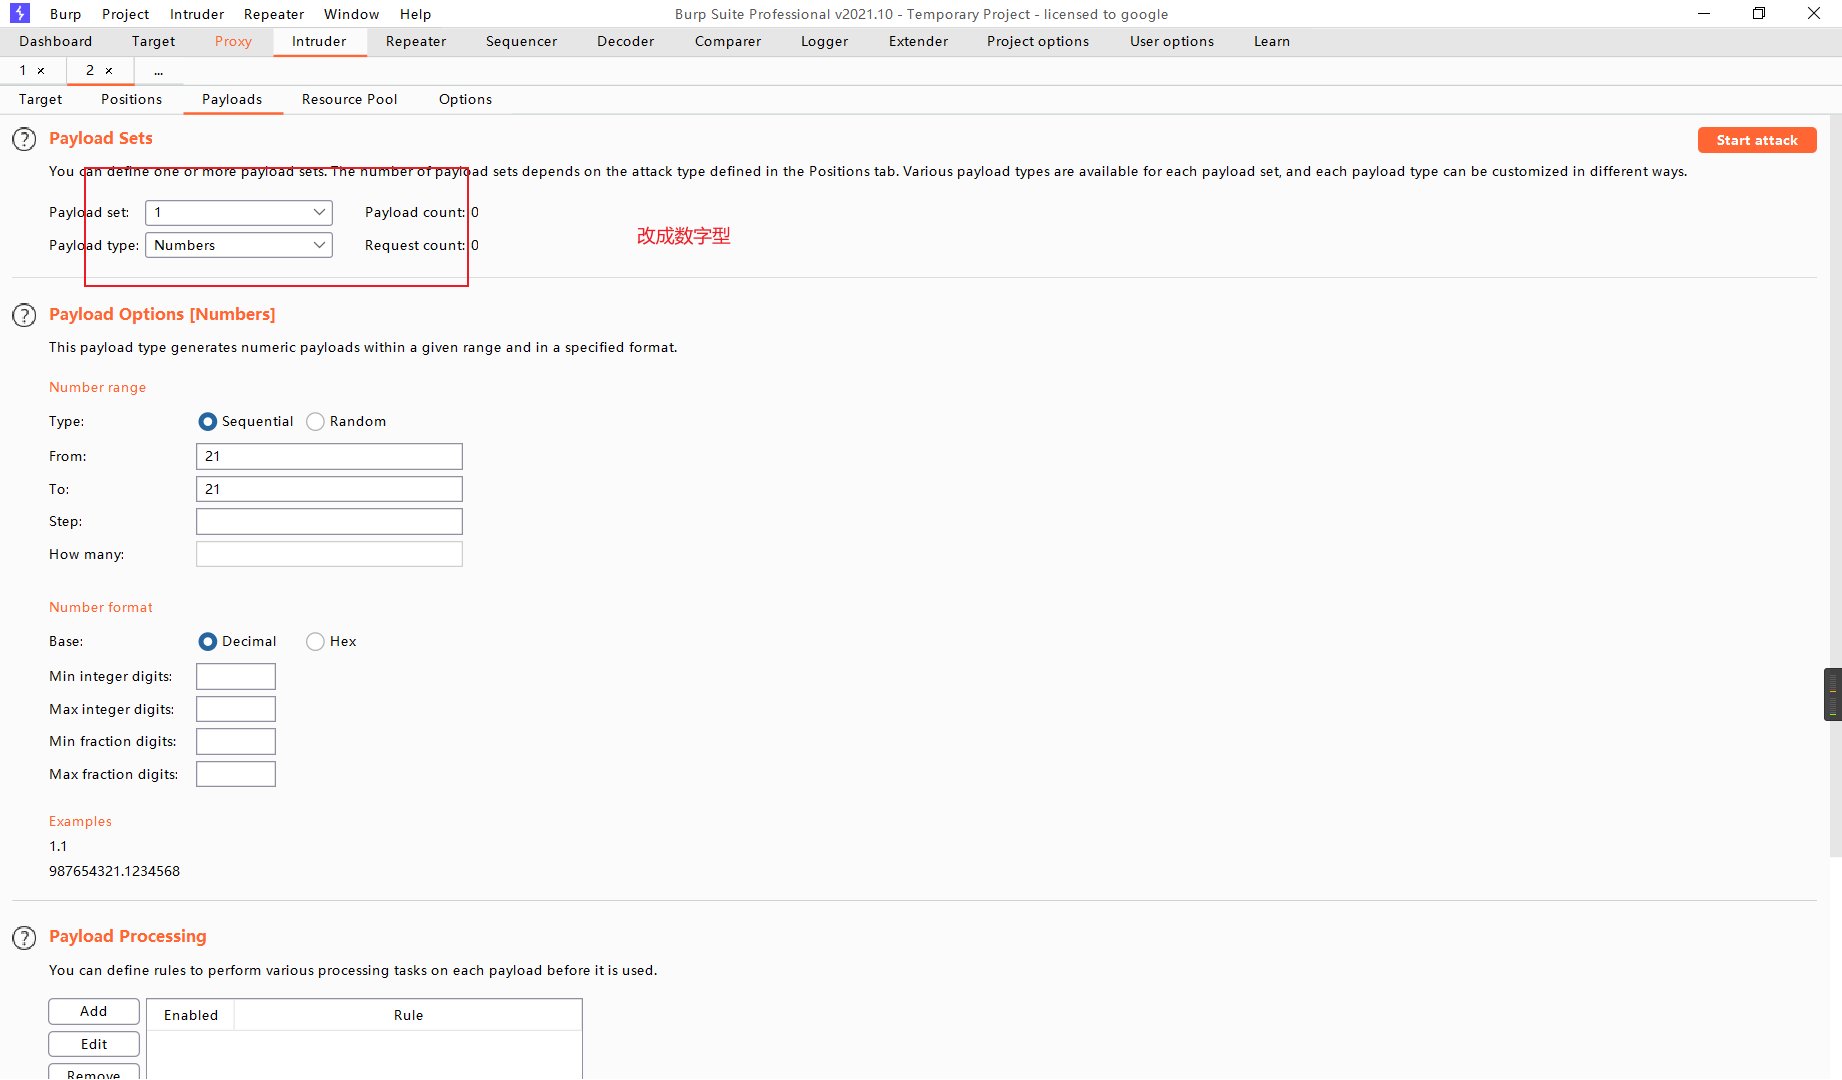Open the Payload set dropdown
Screen dimensions: 1842x1080
pyautogui.click(x=239, y=212)
